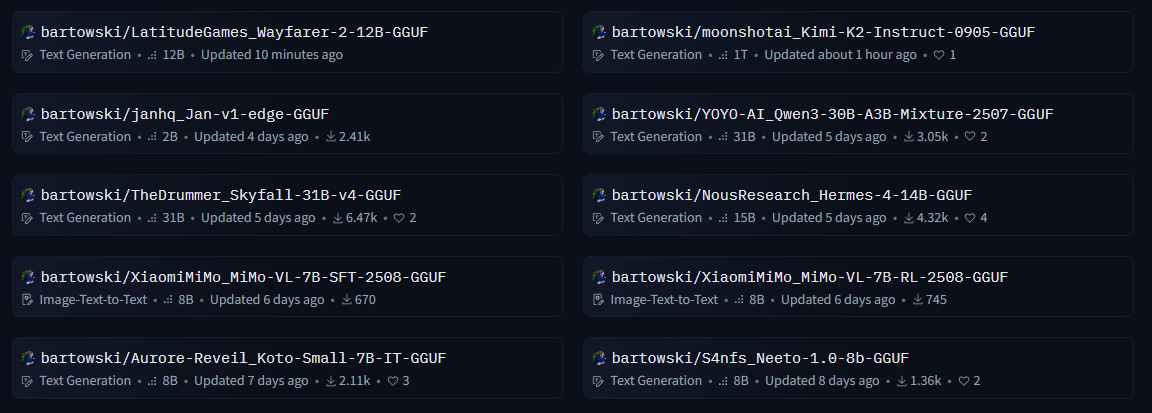Click the heart icon on Neeto-1.0-8b card
Viewport: 1152px width, 413px height.
click(963, 381)
